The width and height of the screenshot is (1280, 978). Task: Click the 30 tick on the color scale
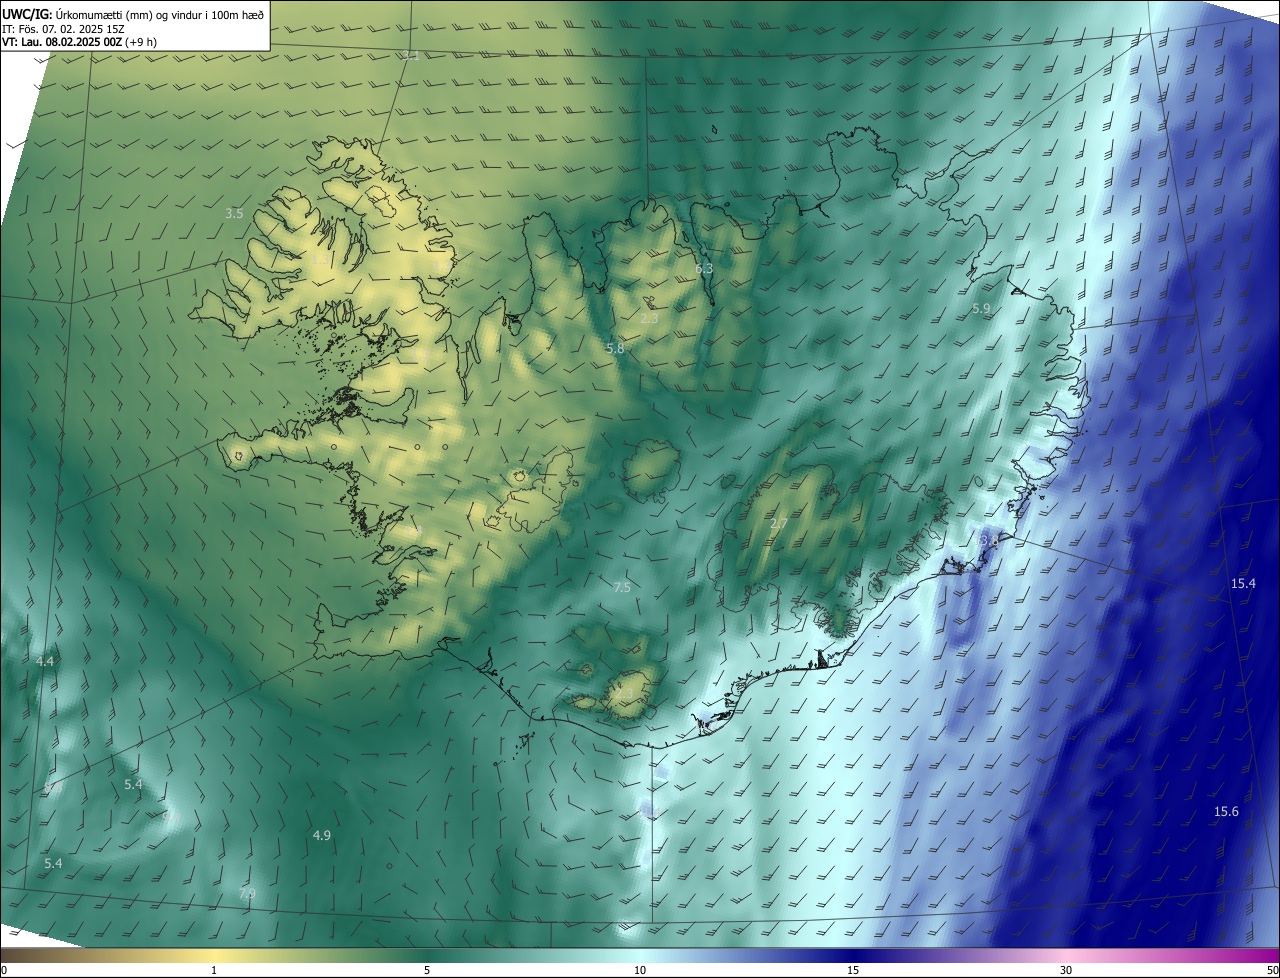[x=1066, y=970]
